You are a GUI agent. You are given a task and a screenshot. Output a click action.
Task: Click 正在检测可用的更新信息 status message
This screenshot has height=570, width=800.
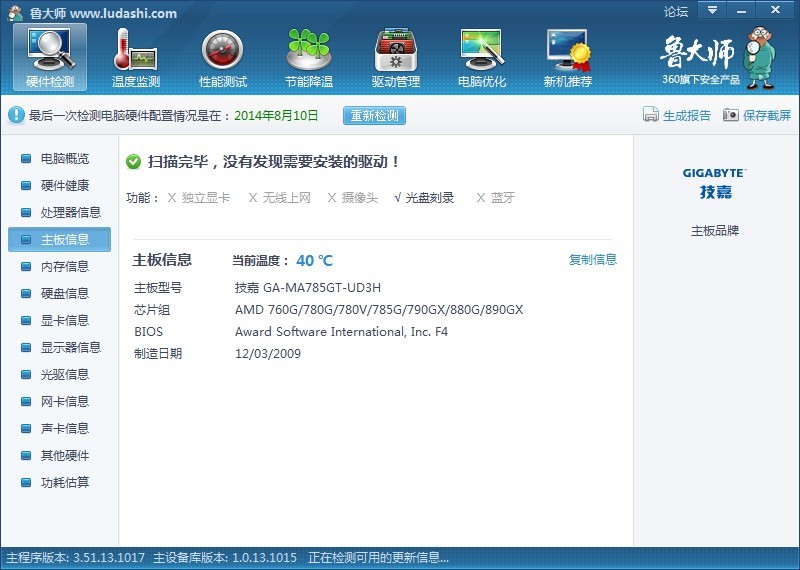(379, 558)
